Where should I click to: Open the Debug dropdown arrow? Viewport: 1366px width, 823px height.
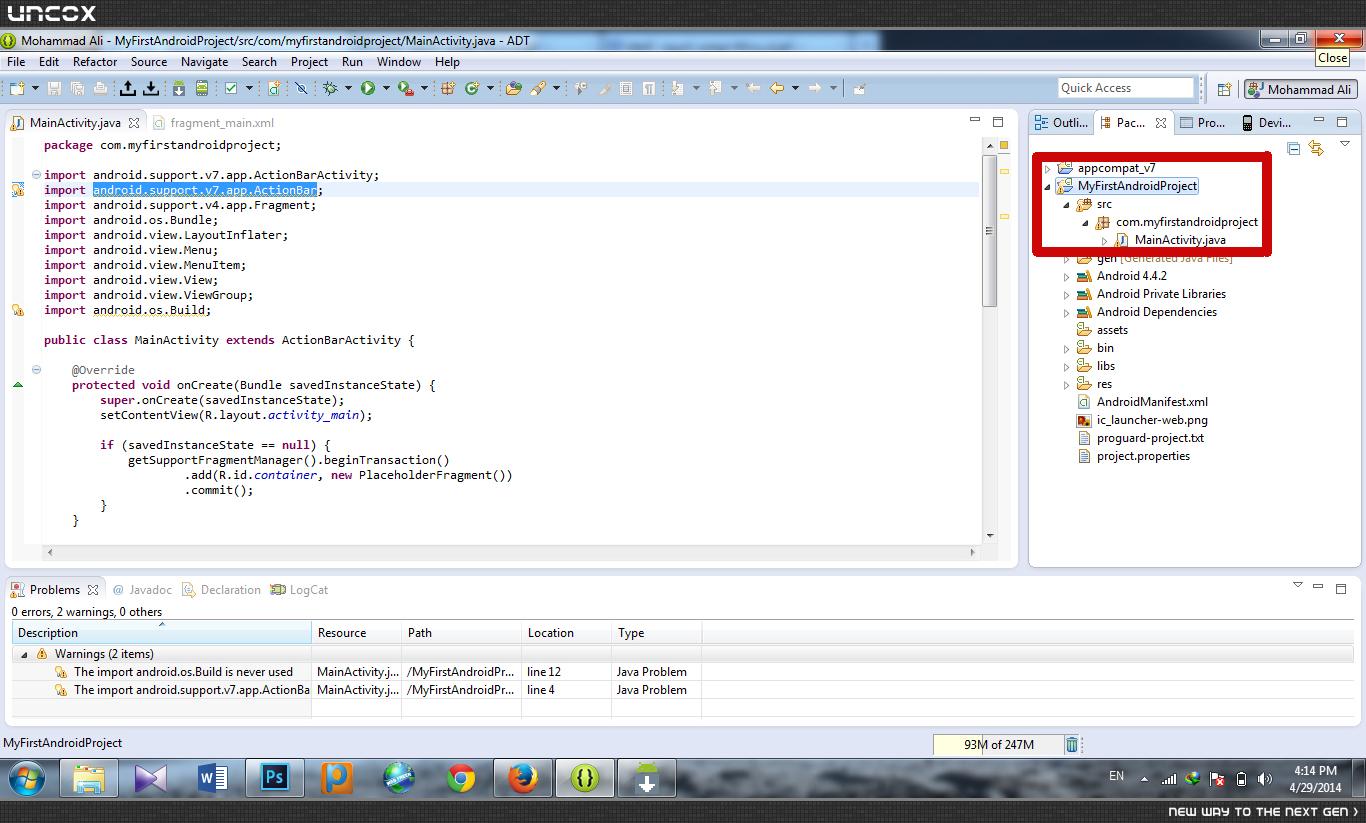click(348, 88)
